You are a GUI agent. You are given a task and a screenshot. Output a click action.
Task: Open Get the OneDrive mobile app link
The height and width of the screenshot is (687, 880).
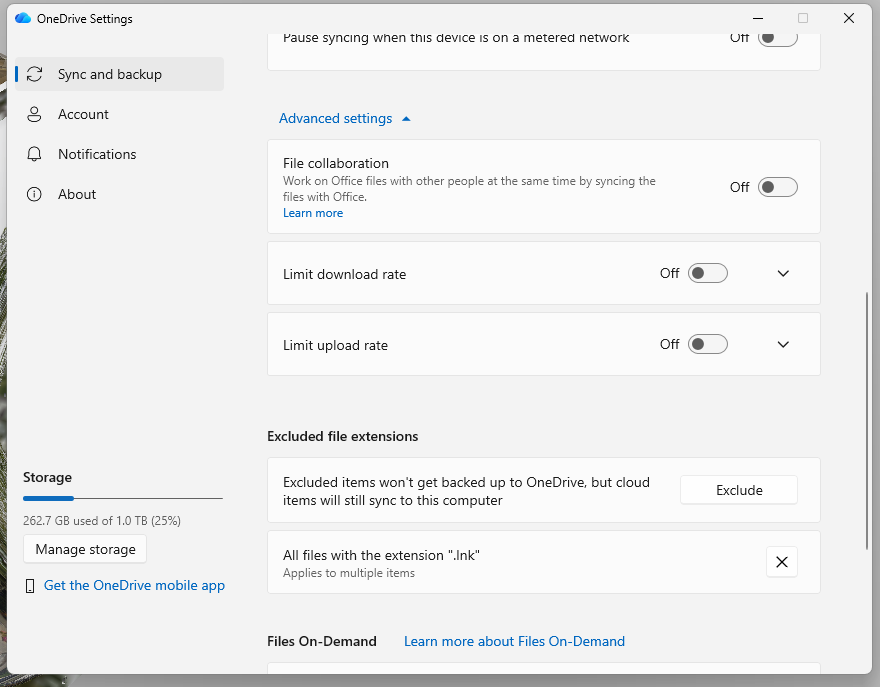point(134,585)
